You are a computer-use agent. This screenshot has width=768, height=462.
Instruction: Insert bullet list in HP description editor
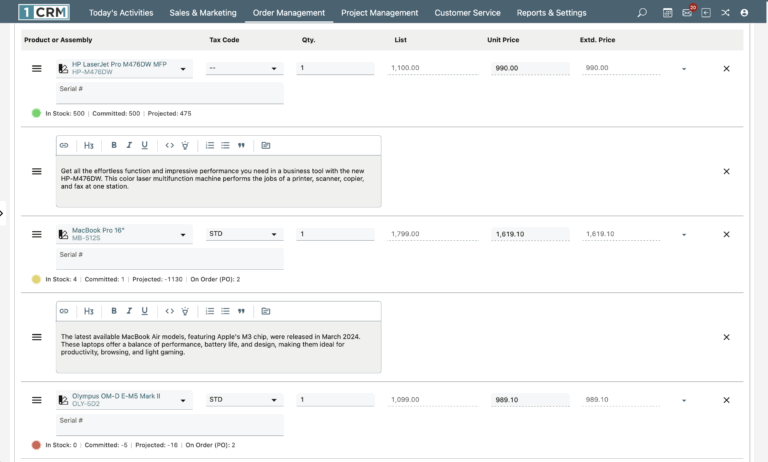tap(225, 145)
